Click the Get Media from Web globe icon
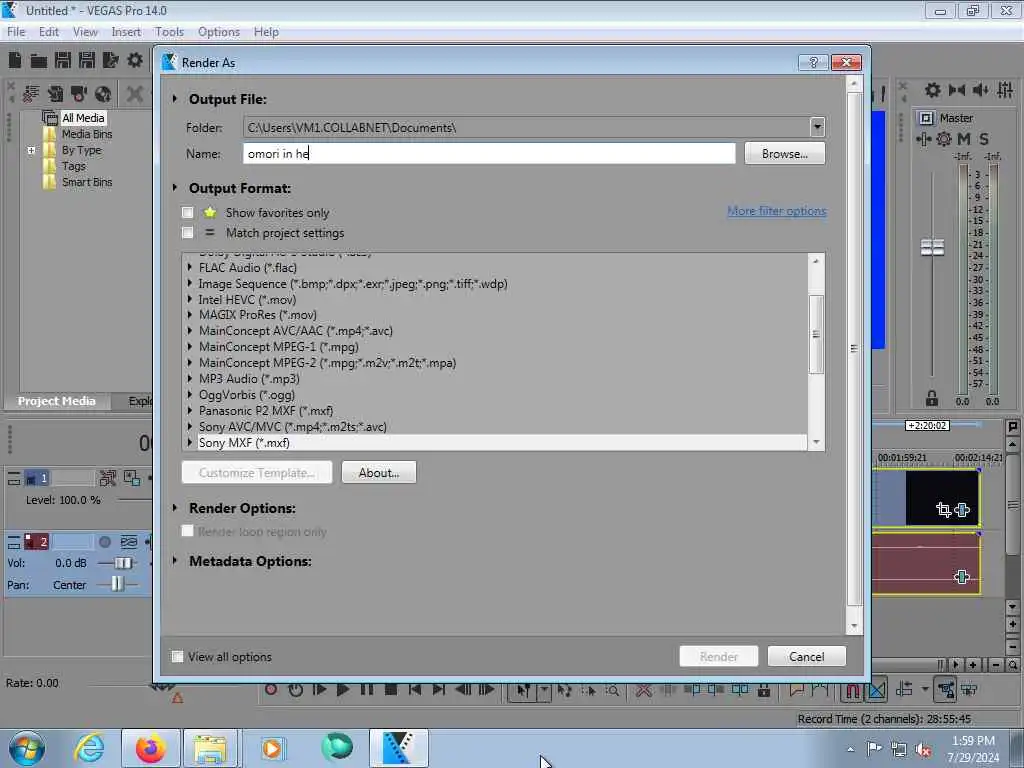1024x768 pixels. click(x=103, y=94)
